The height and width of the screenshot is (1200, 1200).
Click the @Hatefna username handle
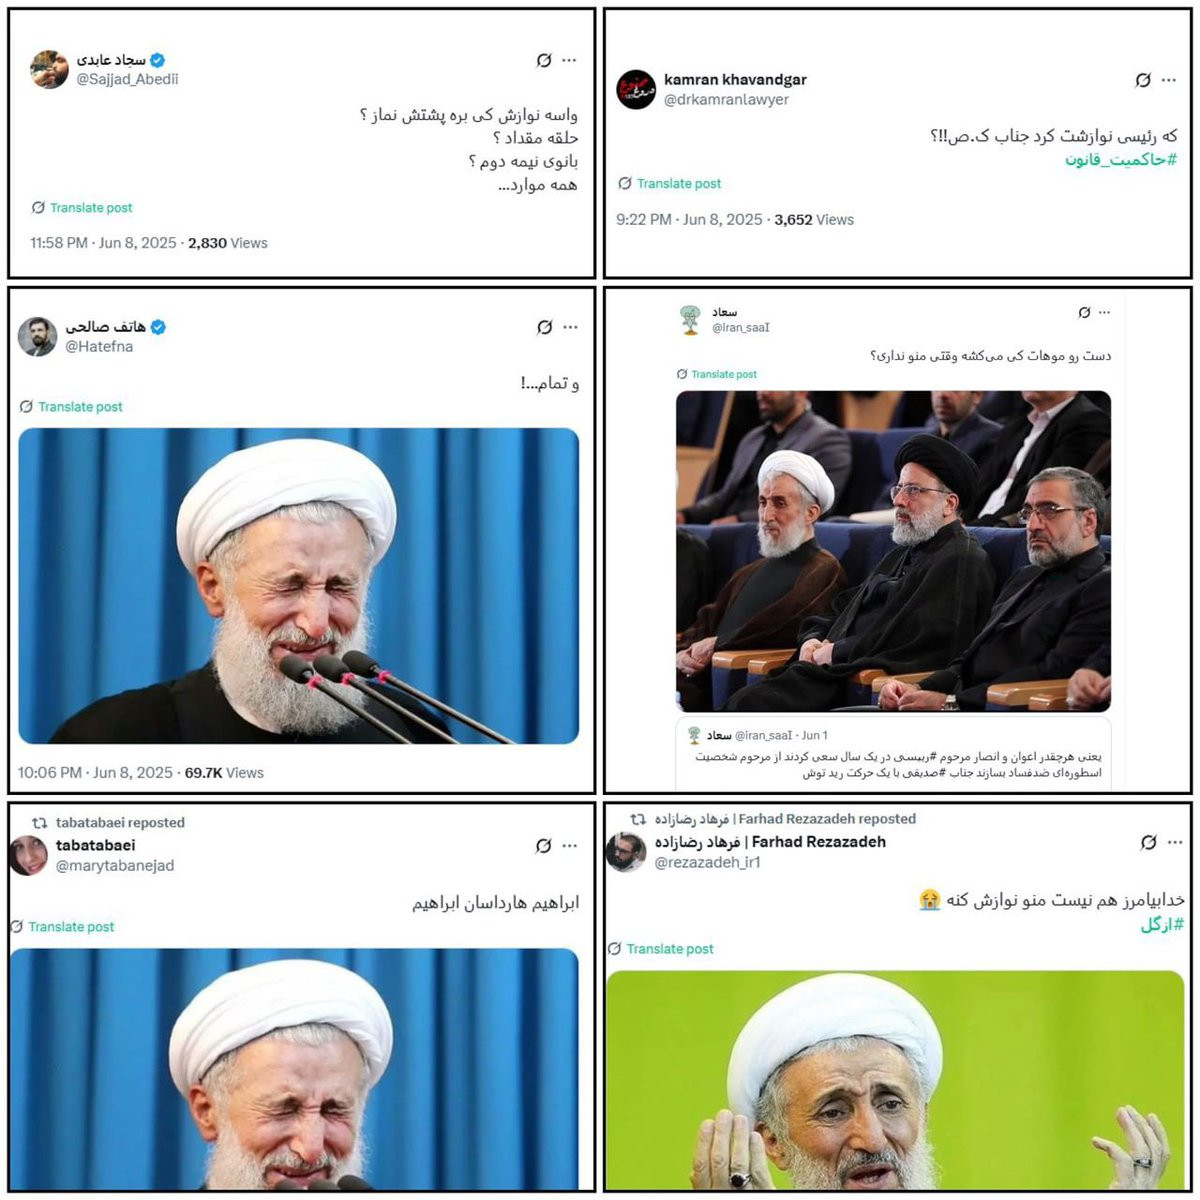pyautogui.click(x=99, y=347)
